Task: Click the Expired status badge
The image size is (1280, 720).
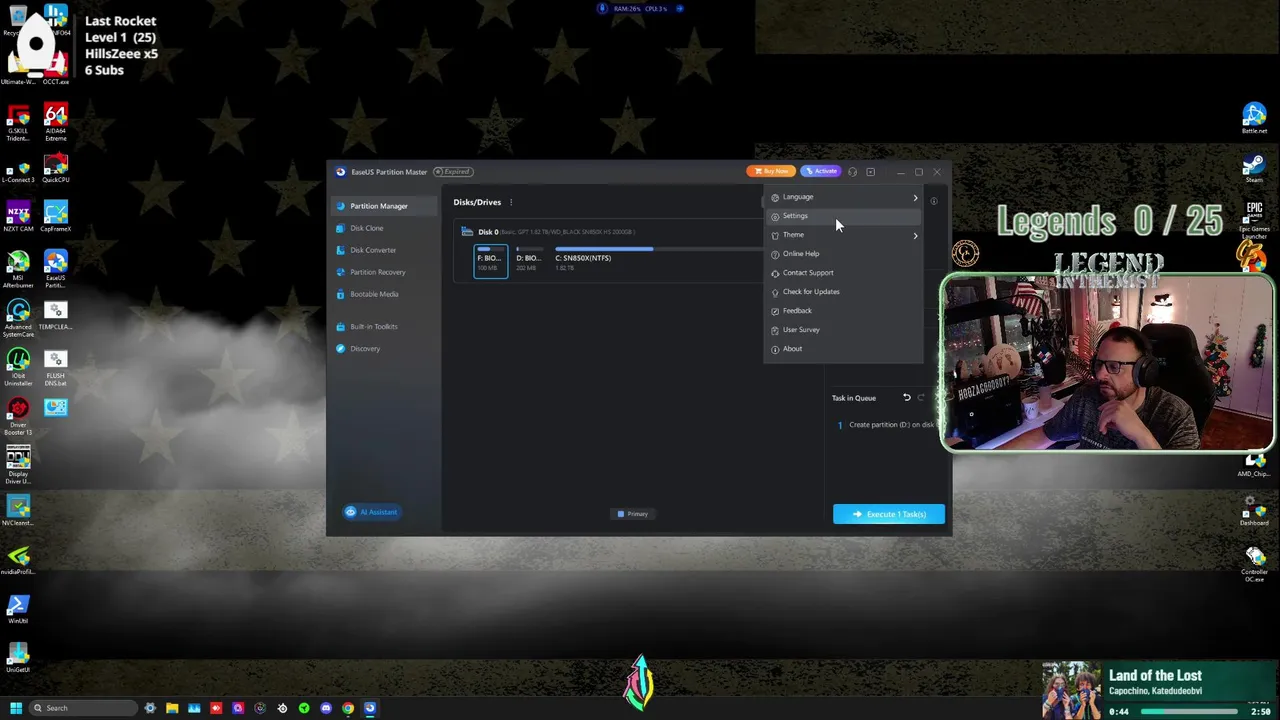Action: click(x=453, y=172)
